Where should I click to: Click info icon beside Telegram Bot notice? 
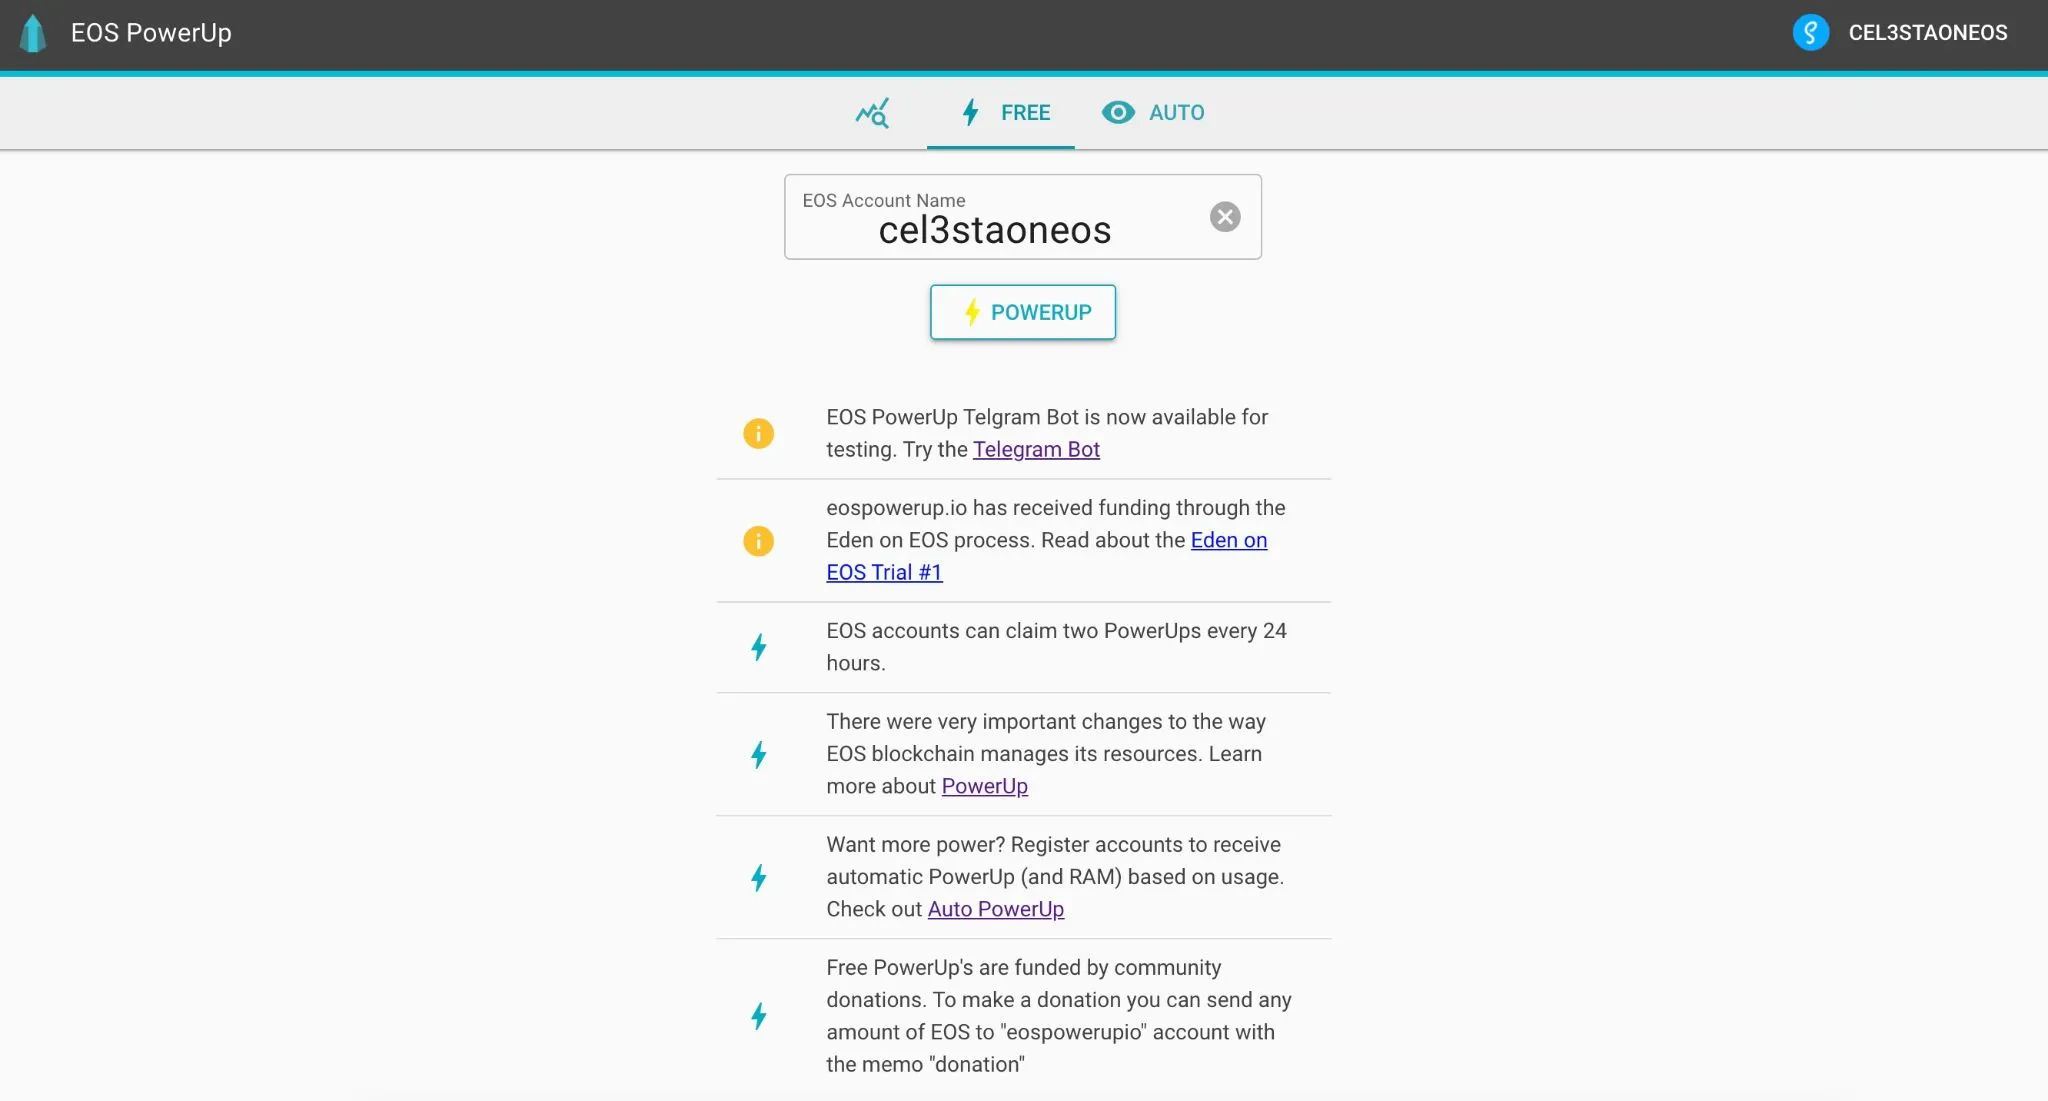pos(759,433)
